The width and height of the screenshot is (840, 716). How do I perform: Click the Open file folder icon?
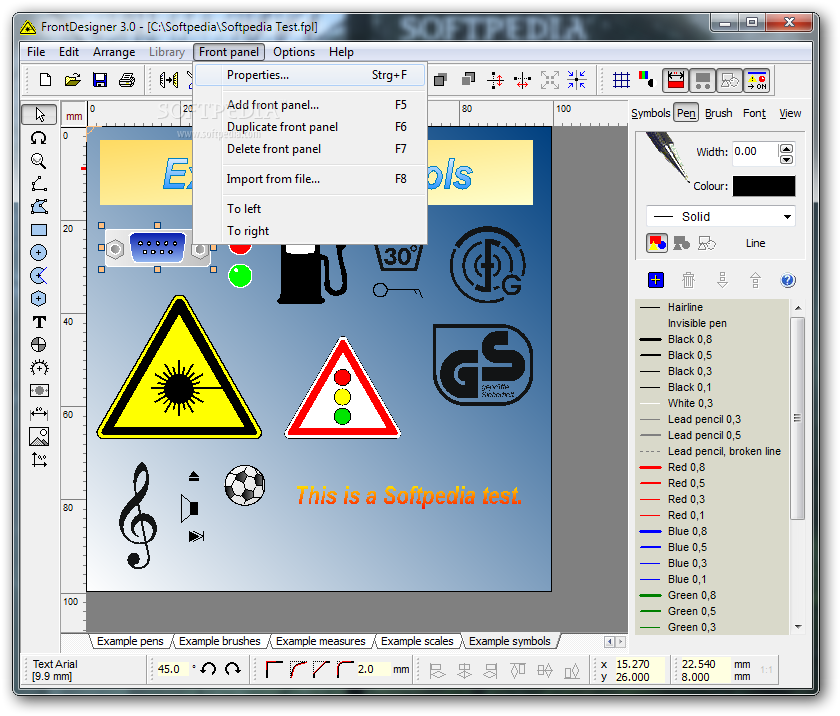[73, 80]
